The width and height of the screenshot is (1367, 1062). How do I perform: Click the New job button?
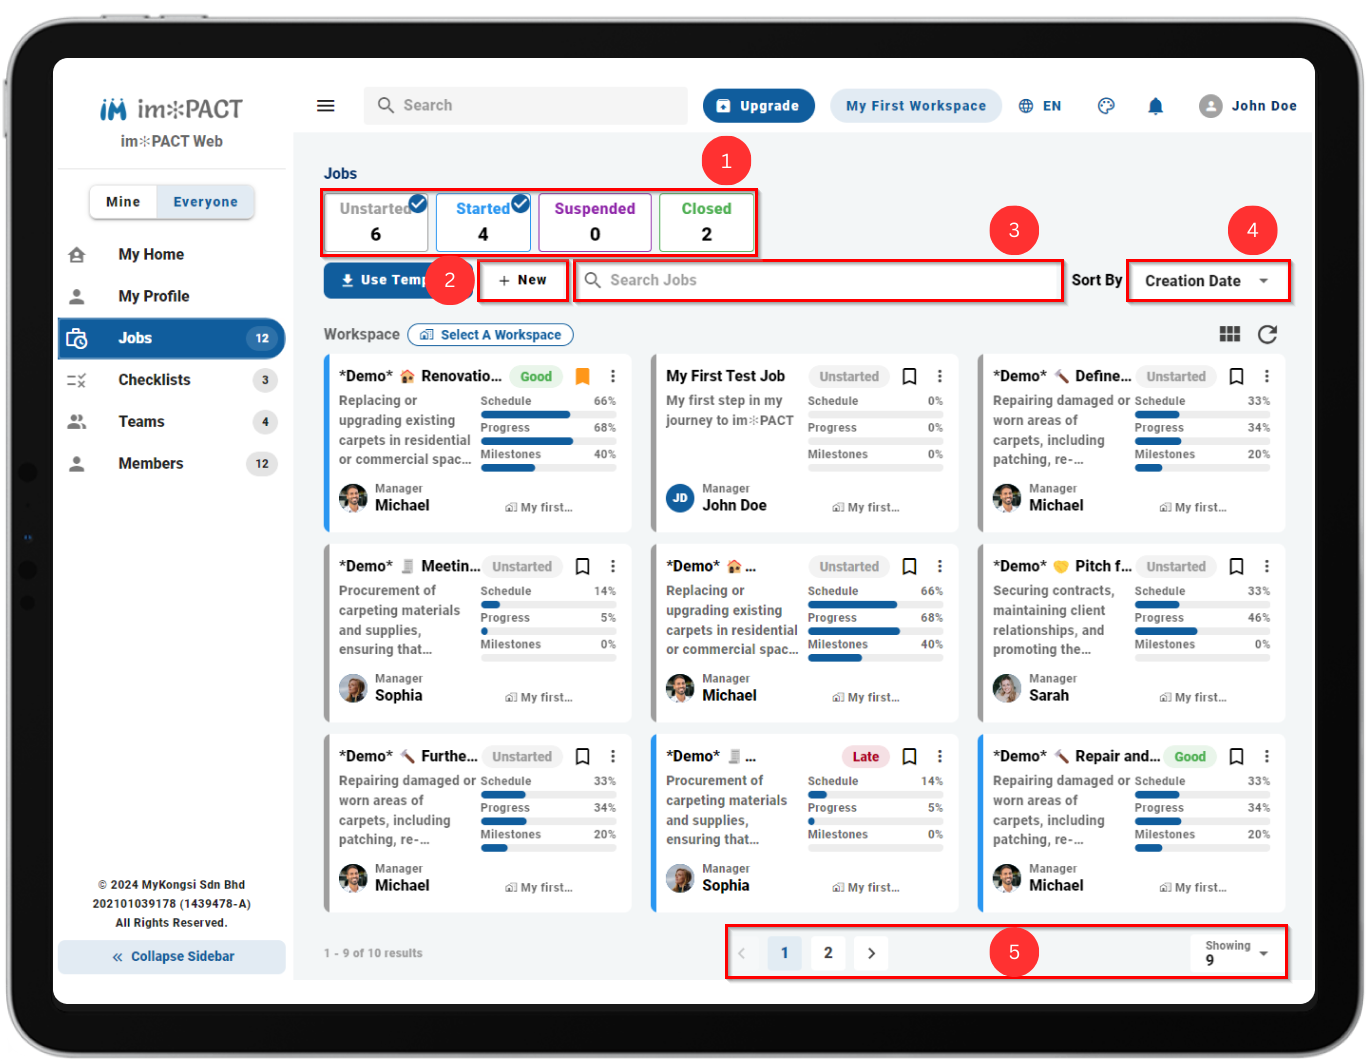(523, 281)
